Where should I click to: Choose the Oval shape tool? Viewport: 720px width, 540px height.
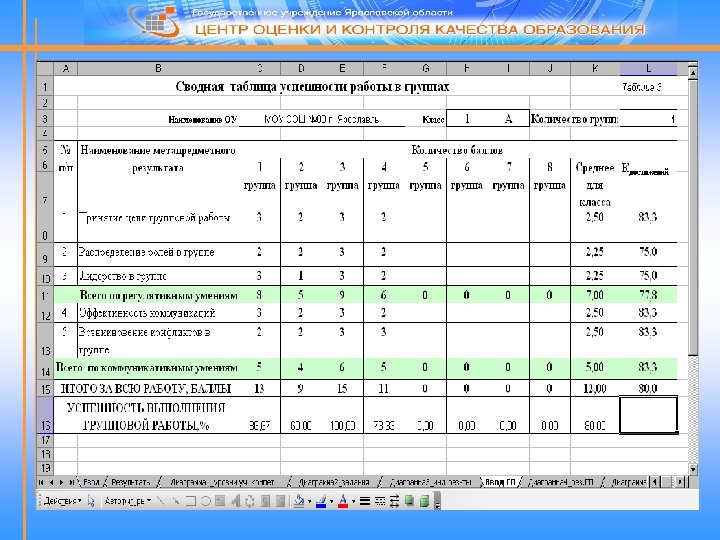[205, 501]
